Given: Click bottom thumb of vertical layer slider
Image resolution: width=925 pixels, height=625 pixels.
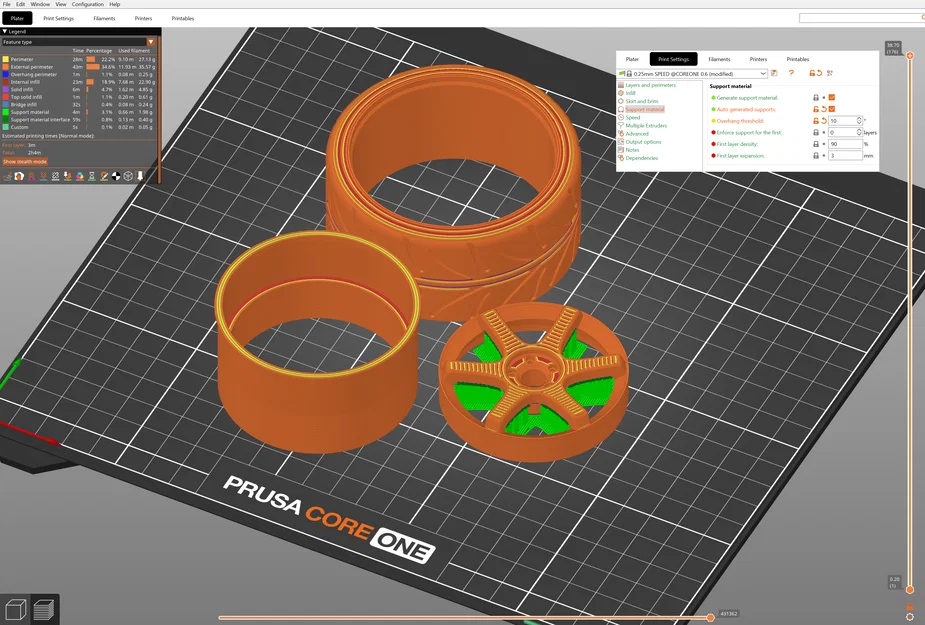Looking at the screenshot, I should tap(910, 589).
